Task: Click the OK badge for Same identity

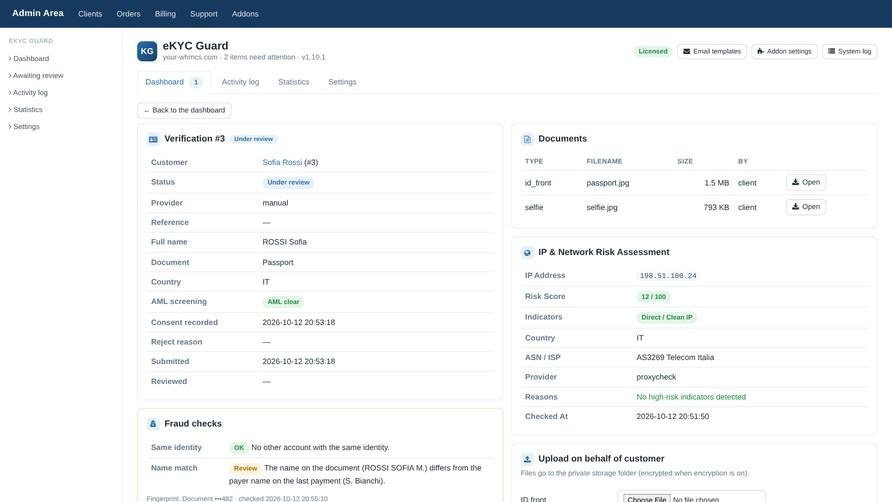Action: pyautogui.click(x=239, y=447)
